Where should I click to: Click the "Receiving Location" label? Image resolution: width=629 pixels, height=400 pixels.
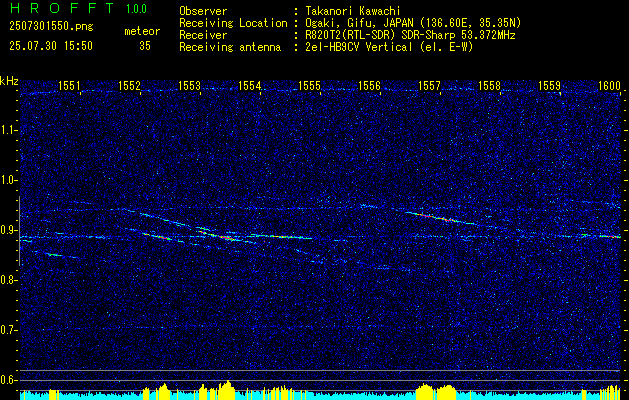coord(233,23)
